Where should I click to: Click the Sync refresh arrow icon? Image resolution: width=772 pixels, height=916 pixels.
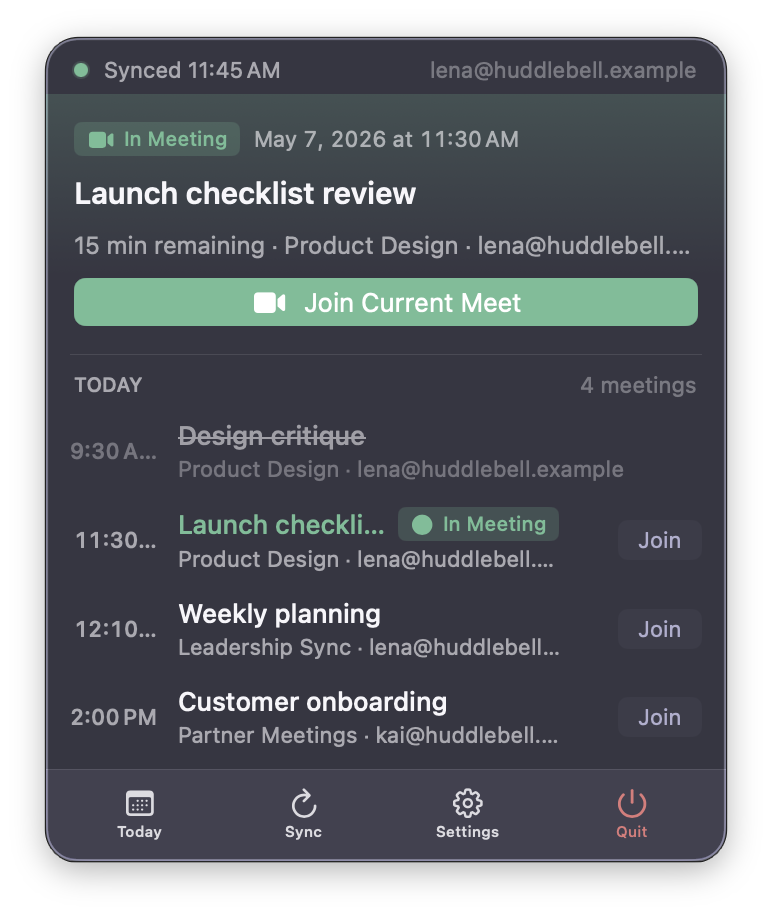[x=304, y=803]
